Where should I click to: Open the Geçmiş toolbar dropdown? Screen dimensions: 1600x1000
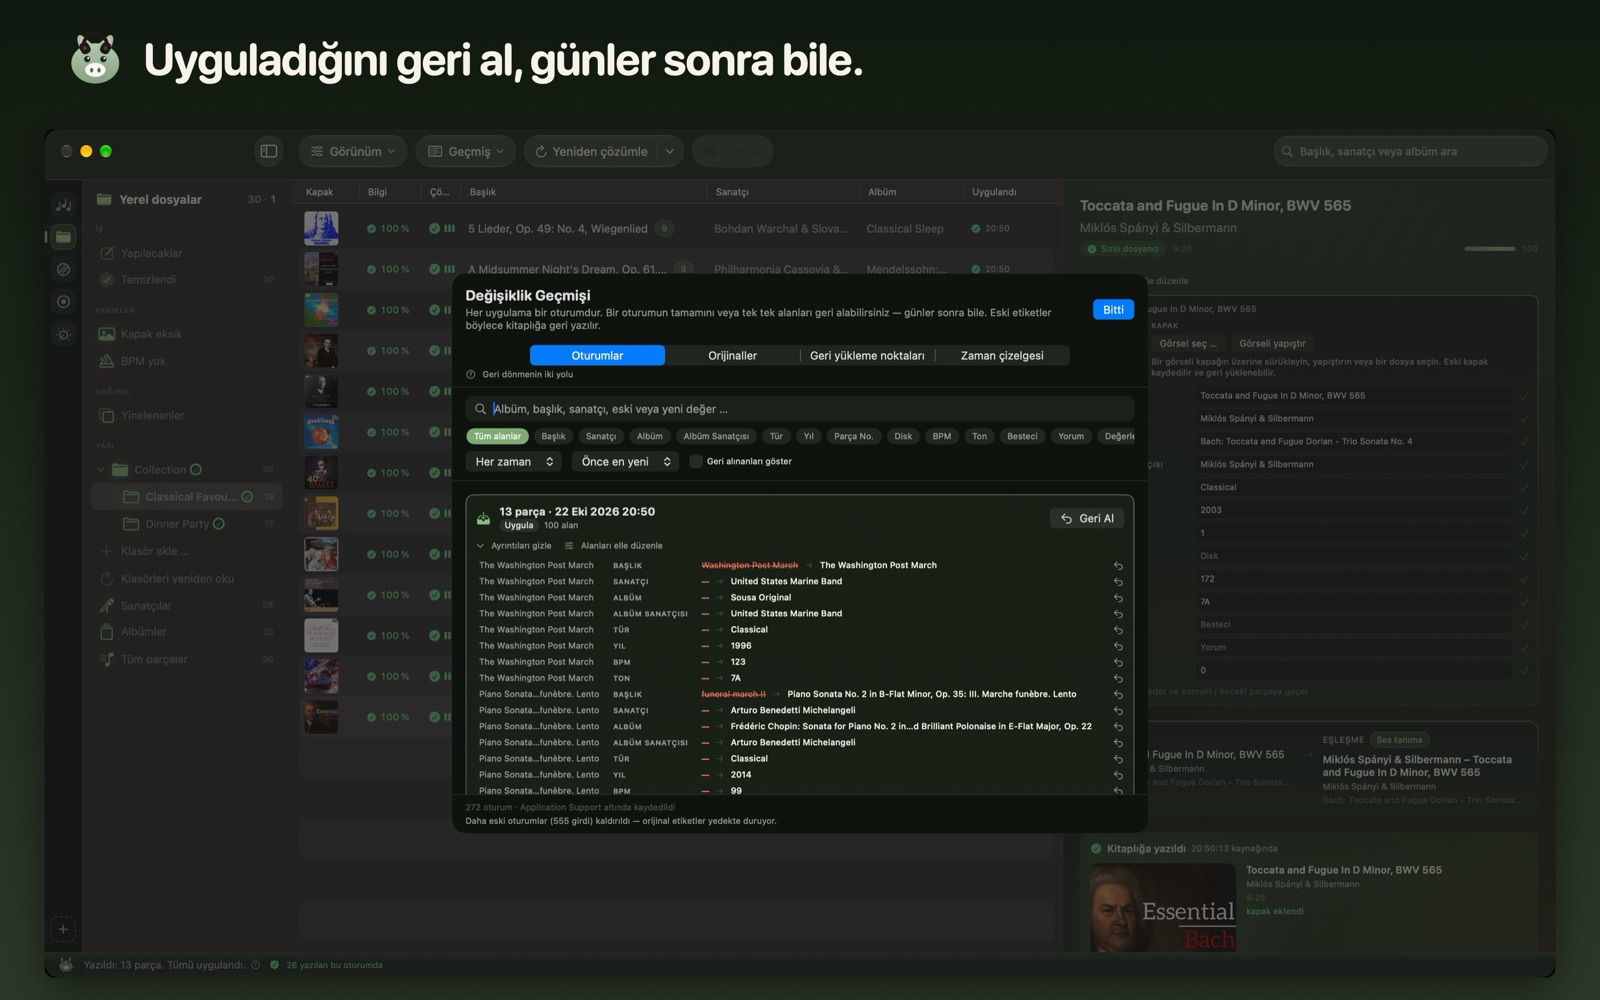(x=466, y=151)
